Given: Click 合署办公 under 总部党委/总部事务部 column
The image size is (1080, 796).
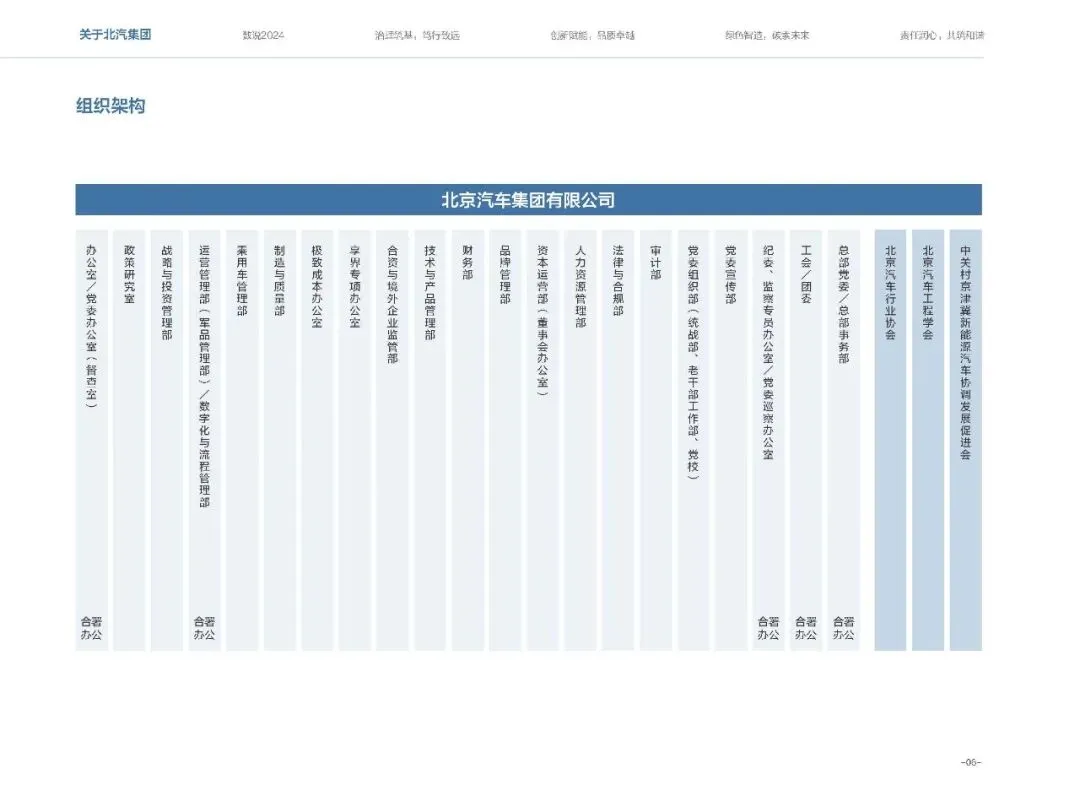Looking at the screenshot, I should (x=844, y=628).
